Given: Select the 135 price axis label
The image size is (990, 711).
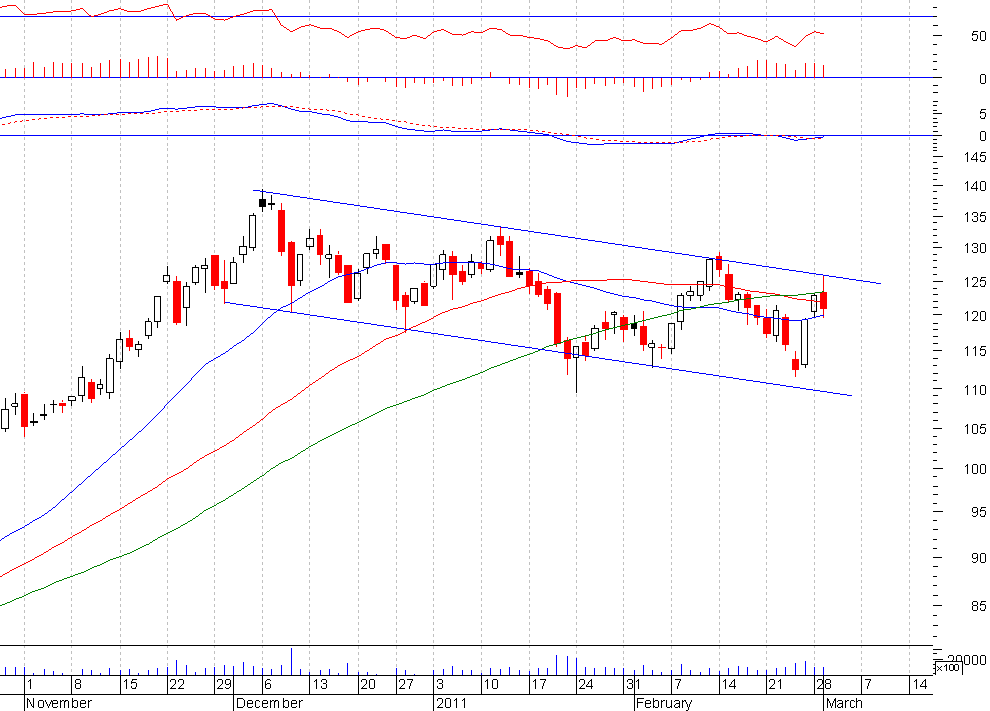Looking at the screenshot, I should (975, 217).
